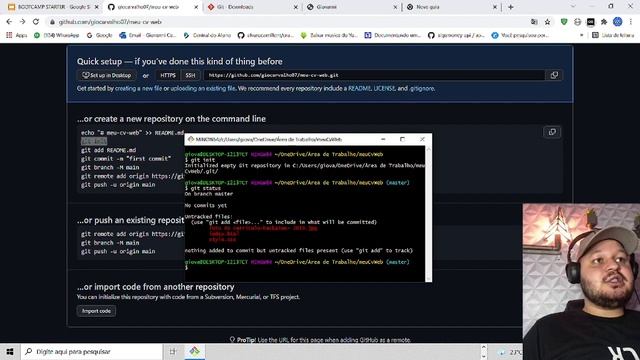The image size is (640, 360).
Task: Open Documentando bookmark
Action: coord(392,36)
